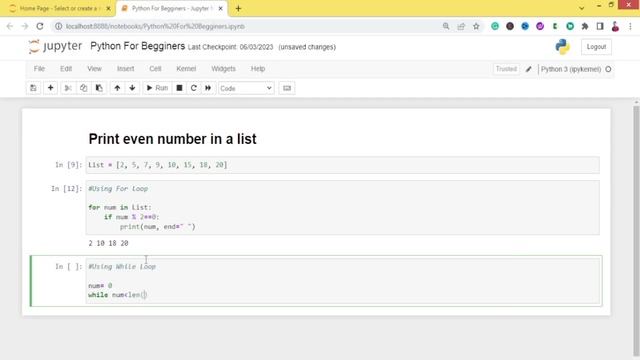Open the browser profile avatar
The image size is (640, 360).
click(x=615, y=26)
